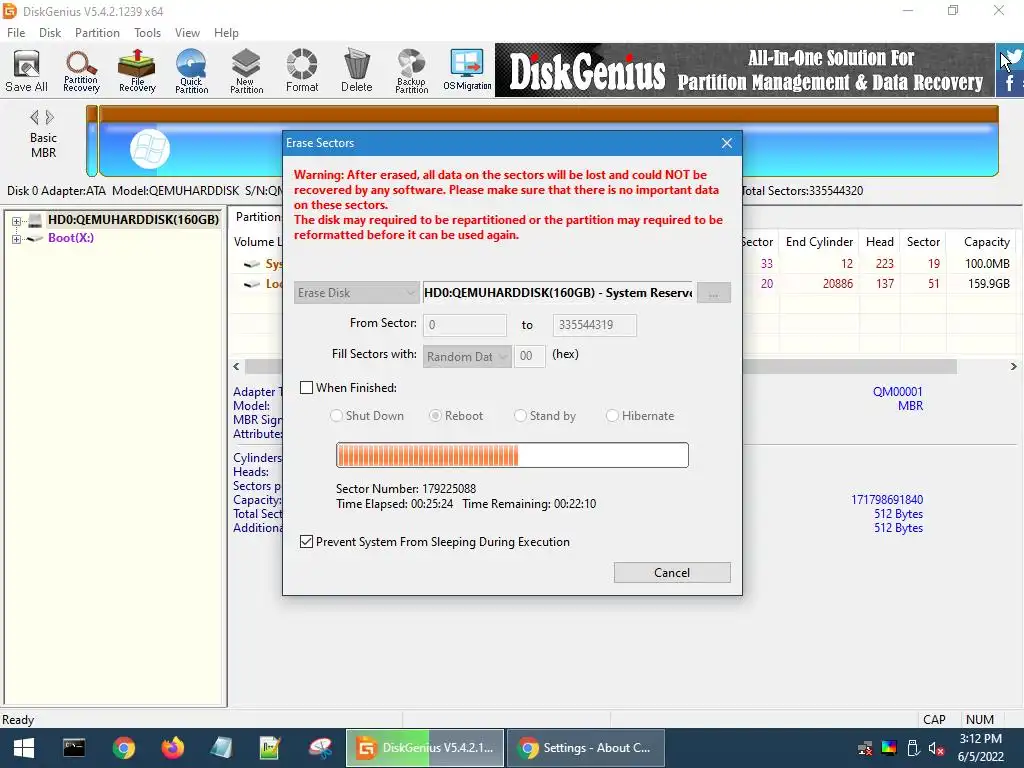1024x768 pixels.
Task: Launch Firefox from the taskbar
Action: click(x=172, y=748)
